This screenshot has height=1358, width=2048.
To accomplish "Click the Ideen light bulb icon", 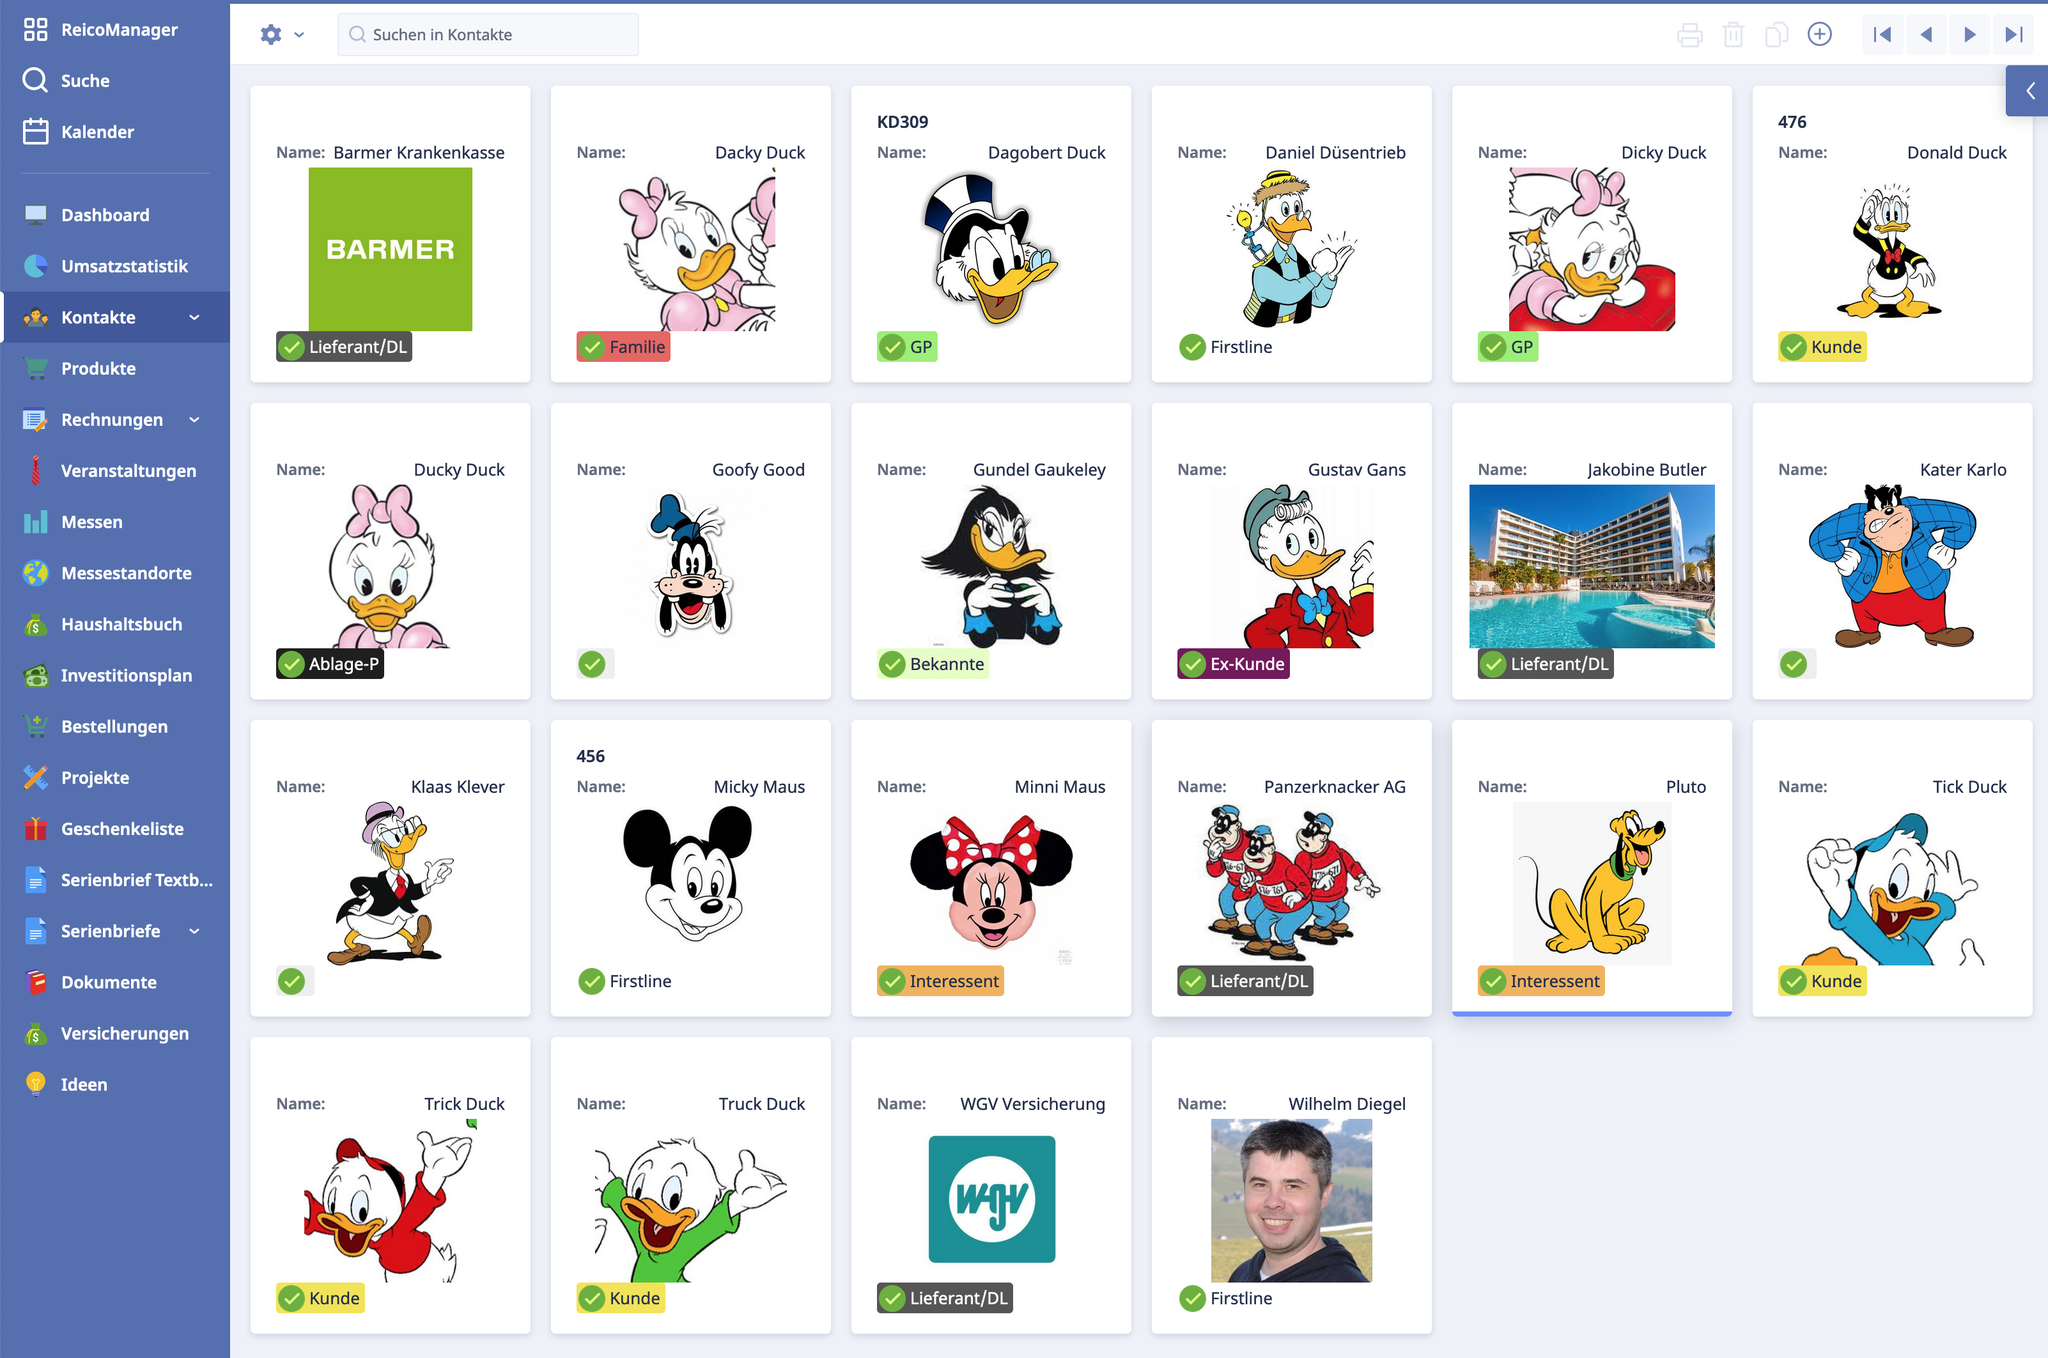I will point(36,1084).
